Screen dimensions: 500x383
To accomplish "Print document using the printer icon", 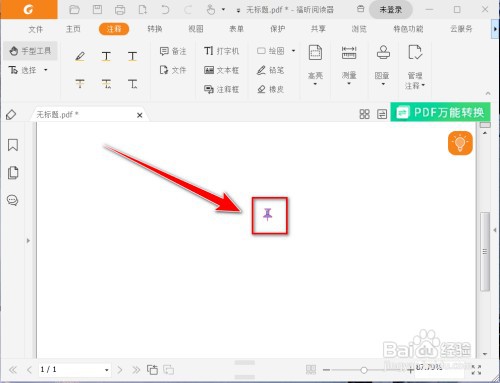I will coord(120,10).
